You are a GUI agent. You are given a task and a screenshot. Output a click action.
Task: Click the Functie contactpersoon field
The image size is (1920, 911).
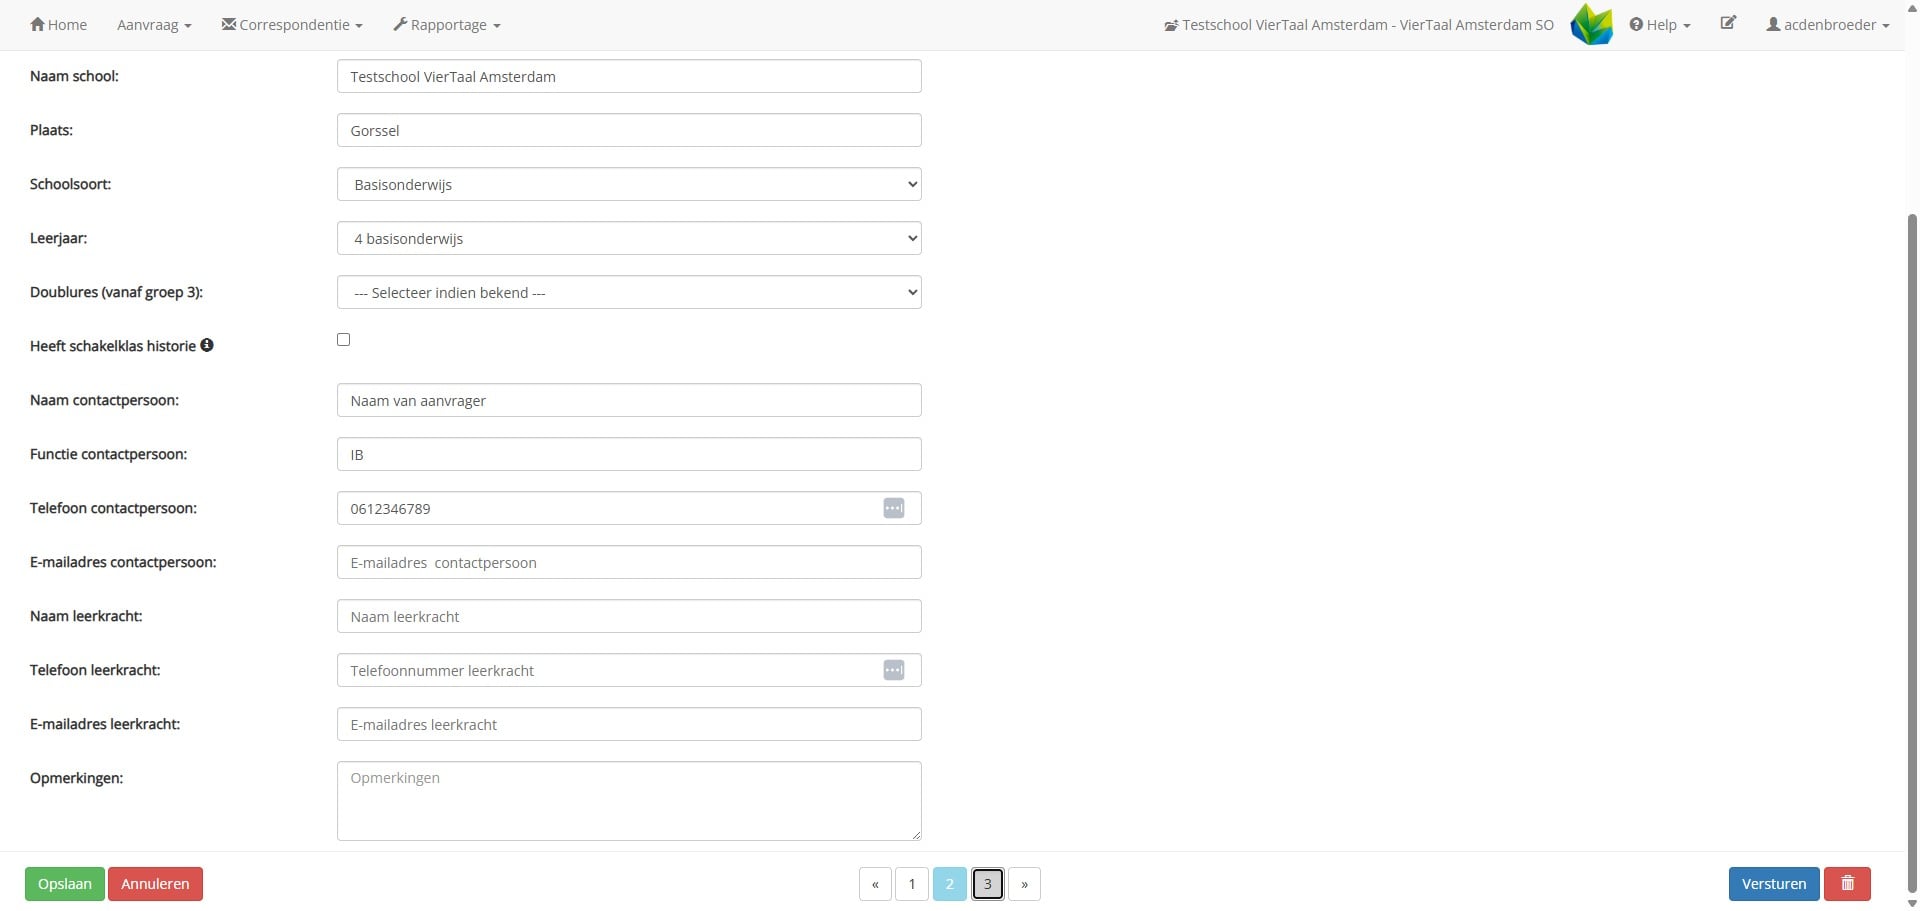[629, 454]
